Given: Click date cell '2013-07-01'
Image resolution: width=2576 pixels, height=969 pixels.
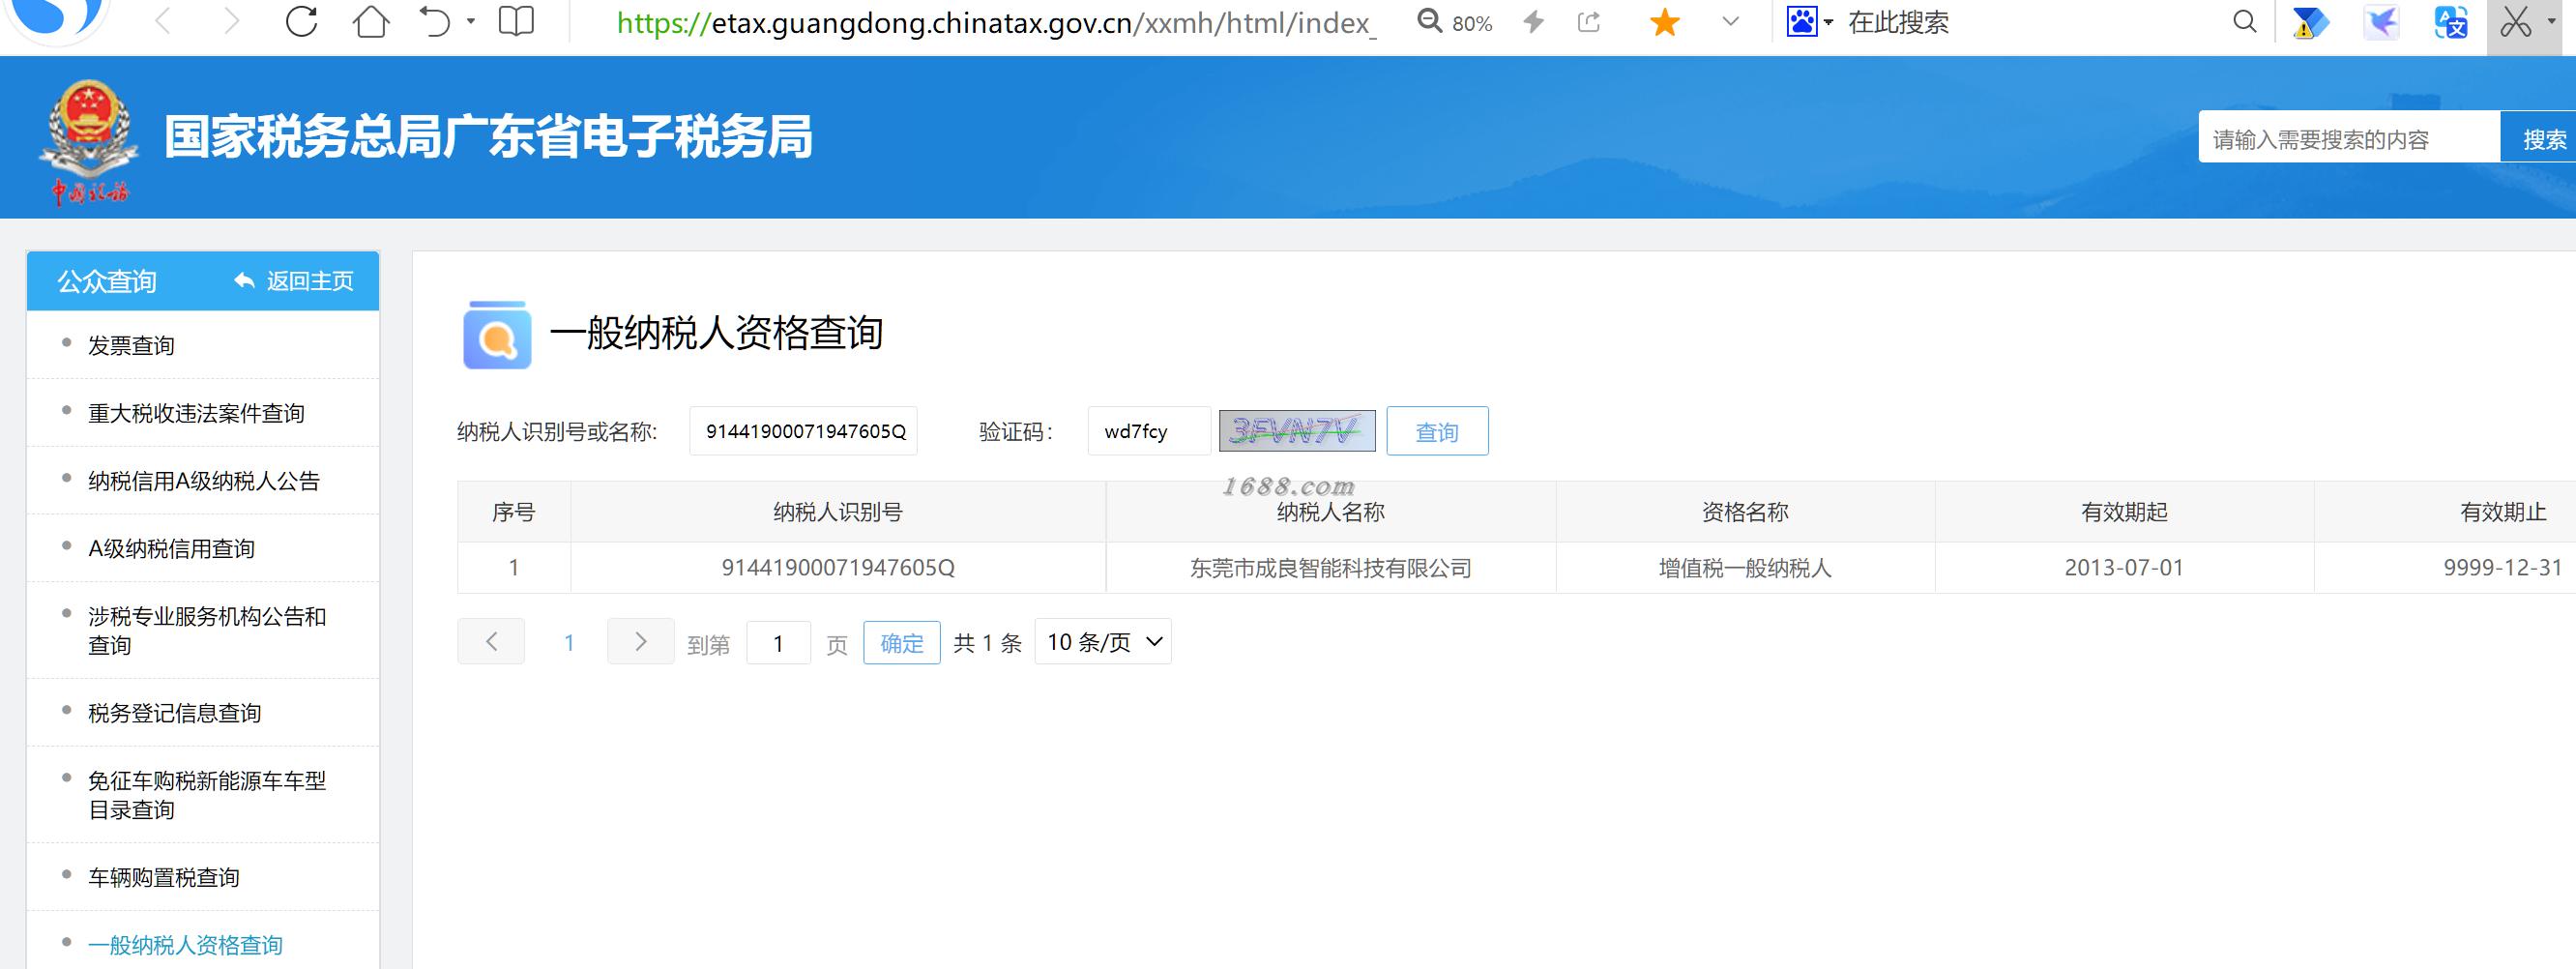Looking at the screenshot, I should click(2124, 568).
